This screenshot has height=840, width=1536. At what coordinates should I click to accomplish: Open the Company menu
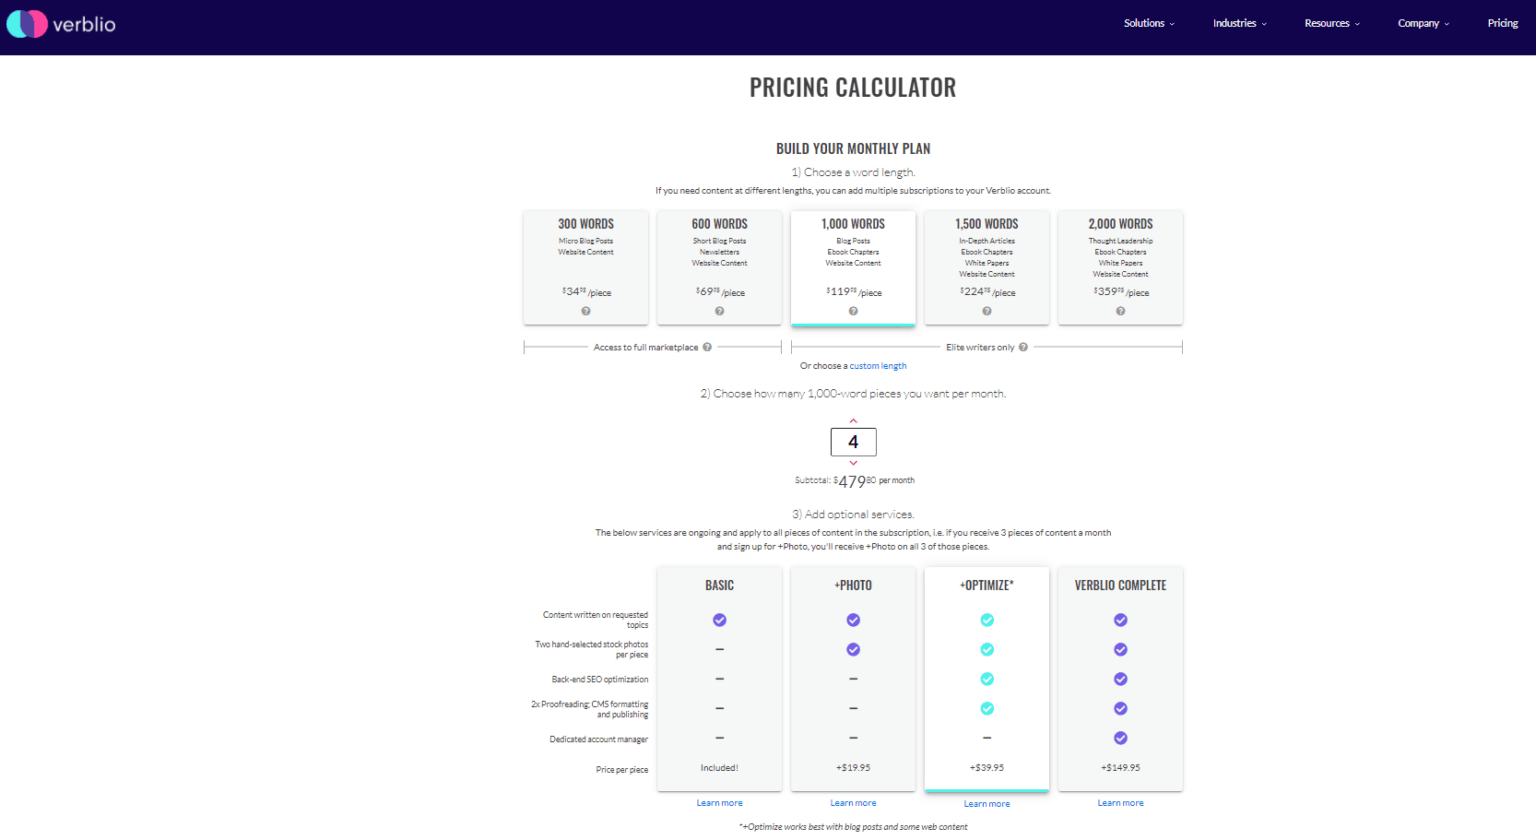pyautogui.click(x=1423, y=23)
